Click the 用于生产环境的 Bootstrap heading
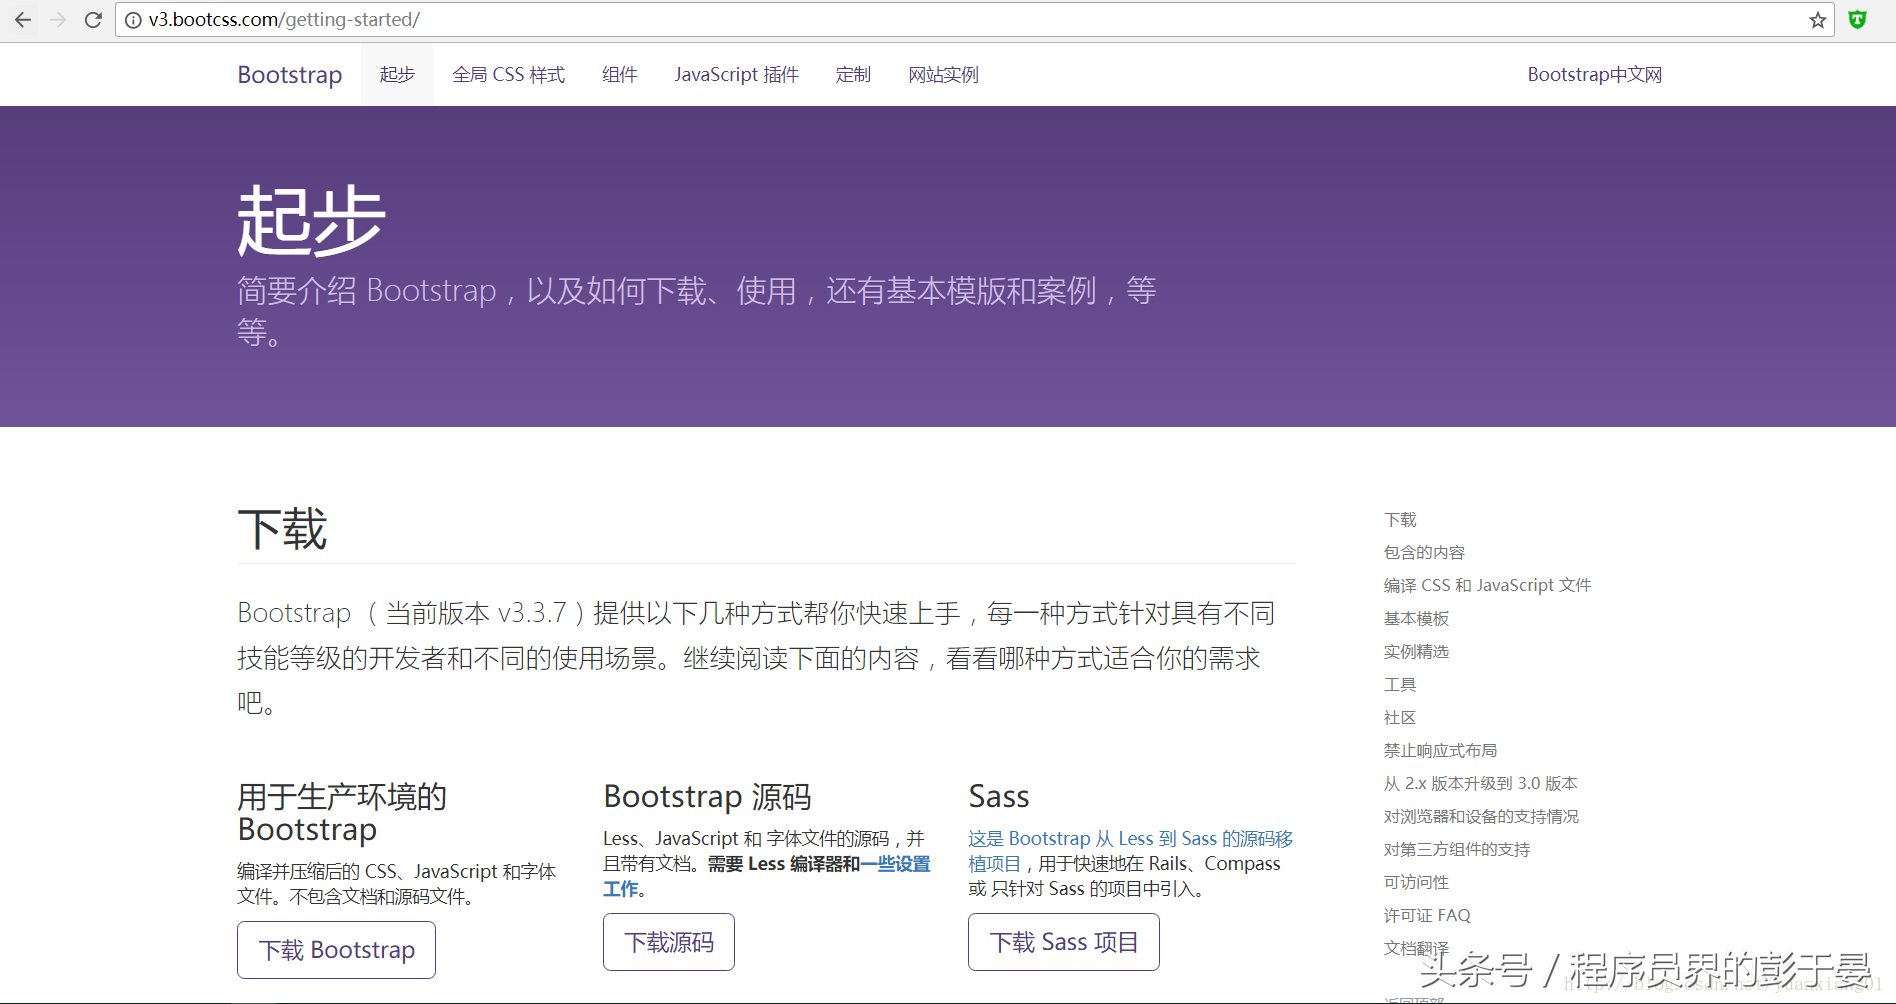Screen dimensions: 1896x1004 click(342, 813)
